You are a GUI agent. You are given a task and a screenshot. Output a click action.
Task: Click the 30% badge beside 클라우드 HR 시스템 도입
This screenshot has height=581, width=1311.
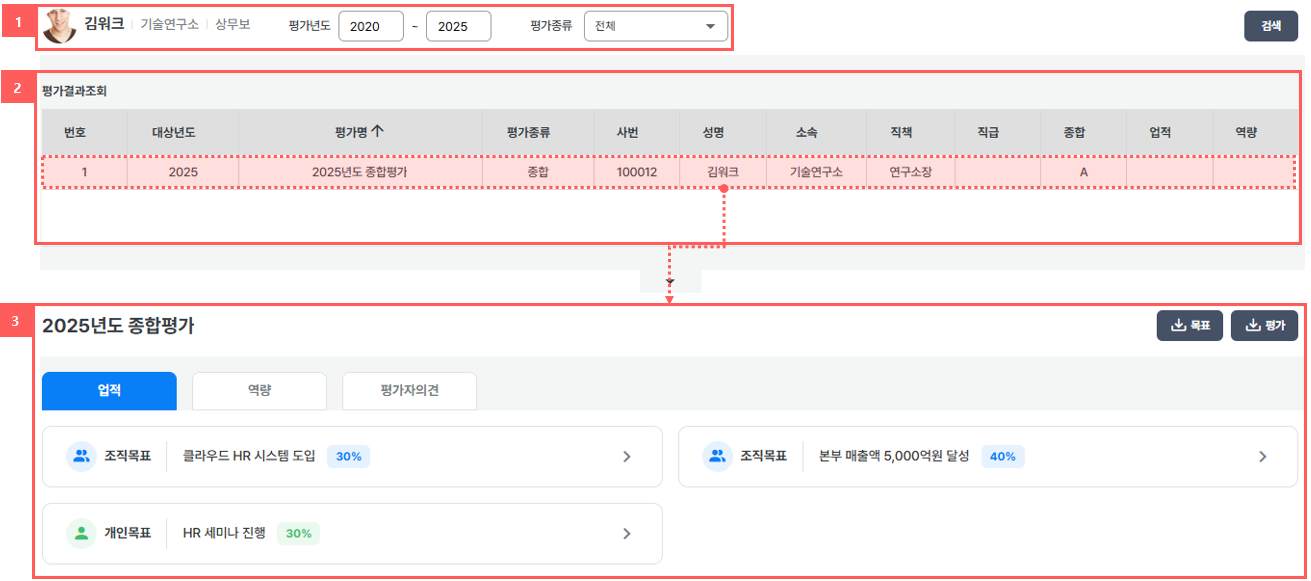click(349, 456)
